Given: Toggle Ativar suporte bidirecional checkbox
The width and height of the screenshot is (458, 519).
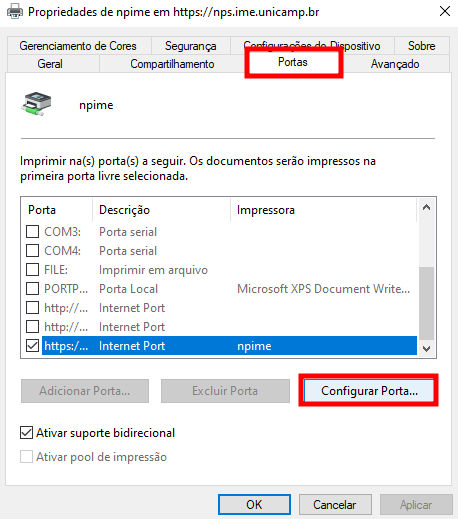Looking at the screenshot, I should click(x=26, y=433).
